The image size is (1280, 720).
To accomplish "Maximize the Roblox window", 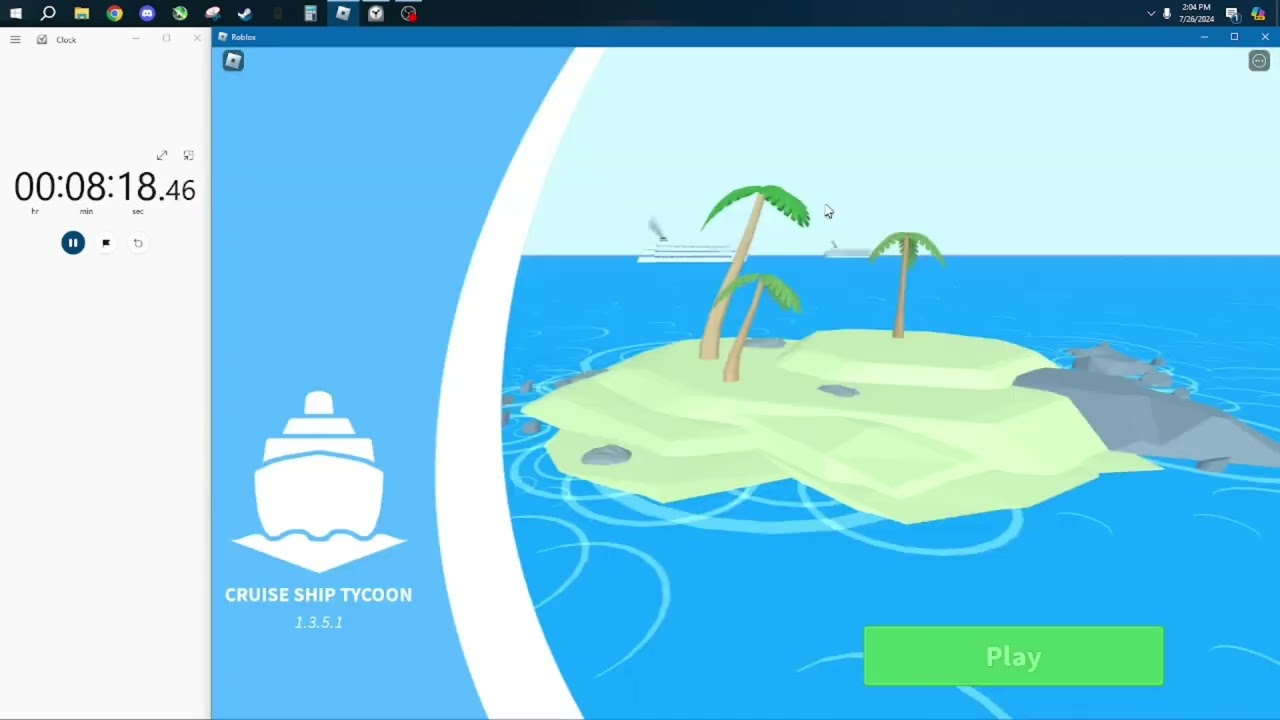I will click(x=1234, y=37).
